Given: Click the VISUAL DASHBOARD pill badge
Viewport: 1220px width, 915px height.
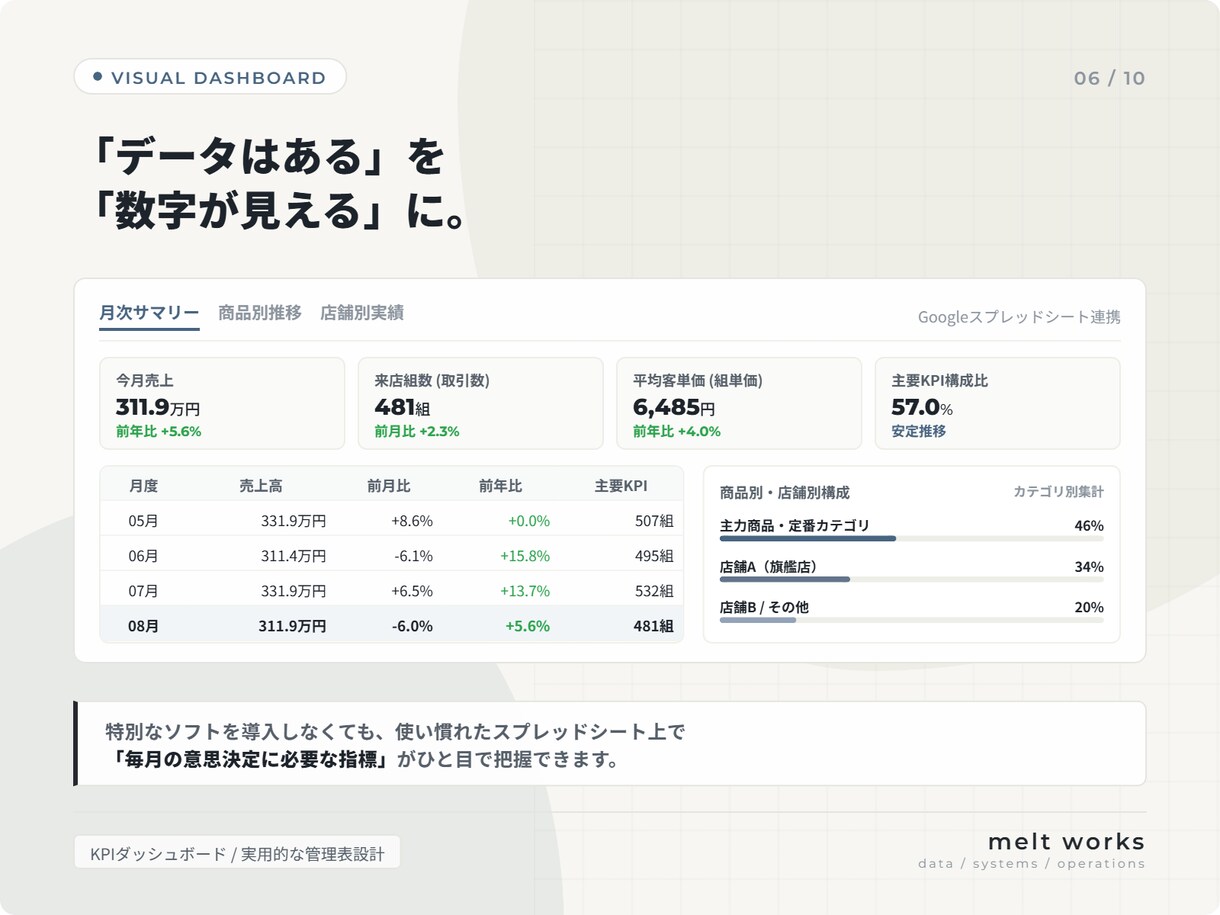Looking at the screenshot, I should pos(210,77).
